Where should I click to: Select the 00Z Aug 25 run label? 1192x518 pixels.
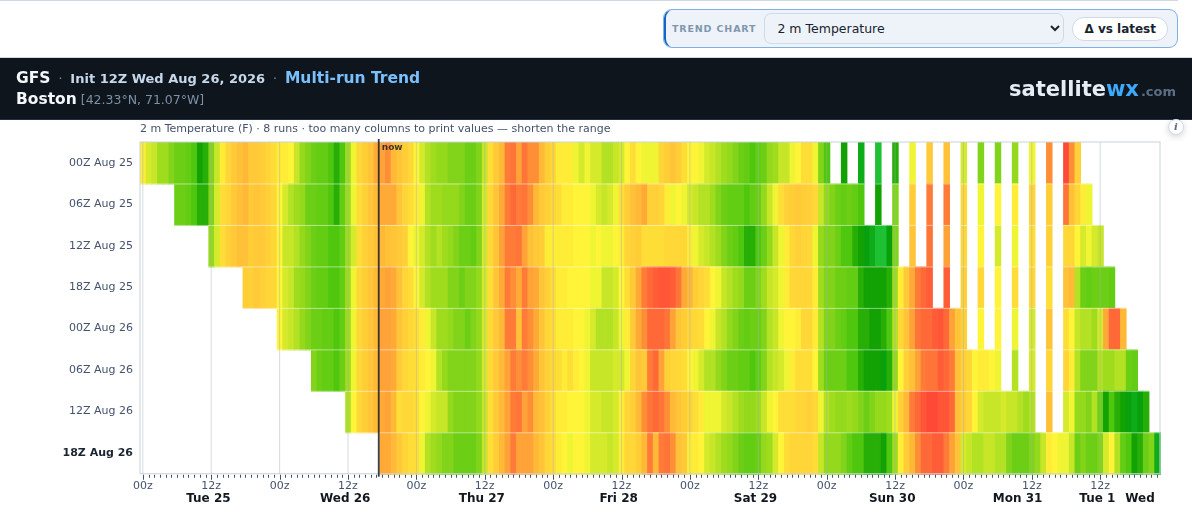101,162
